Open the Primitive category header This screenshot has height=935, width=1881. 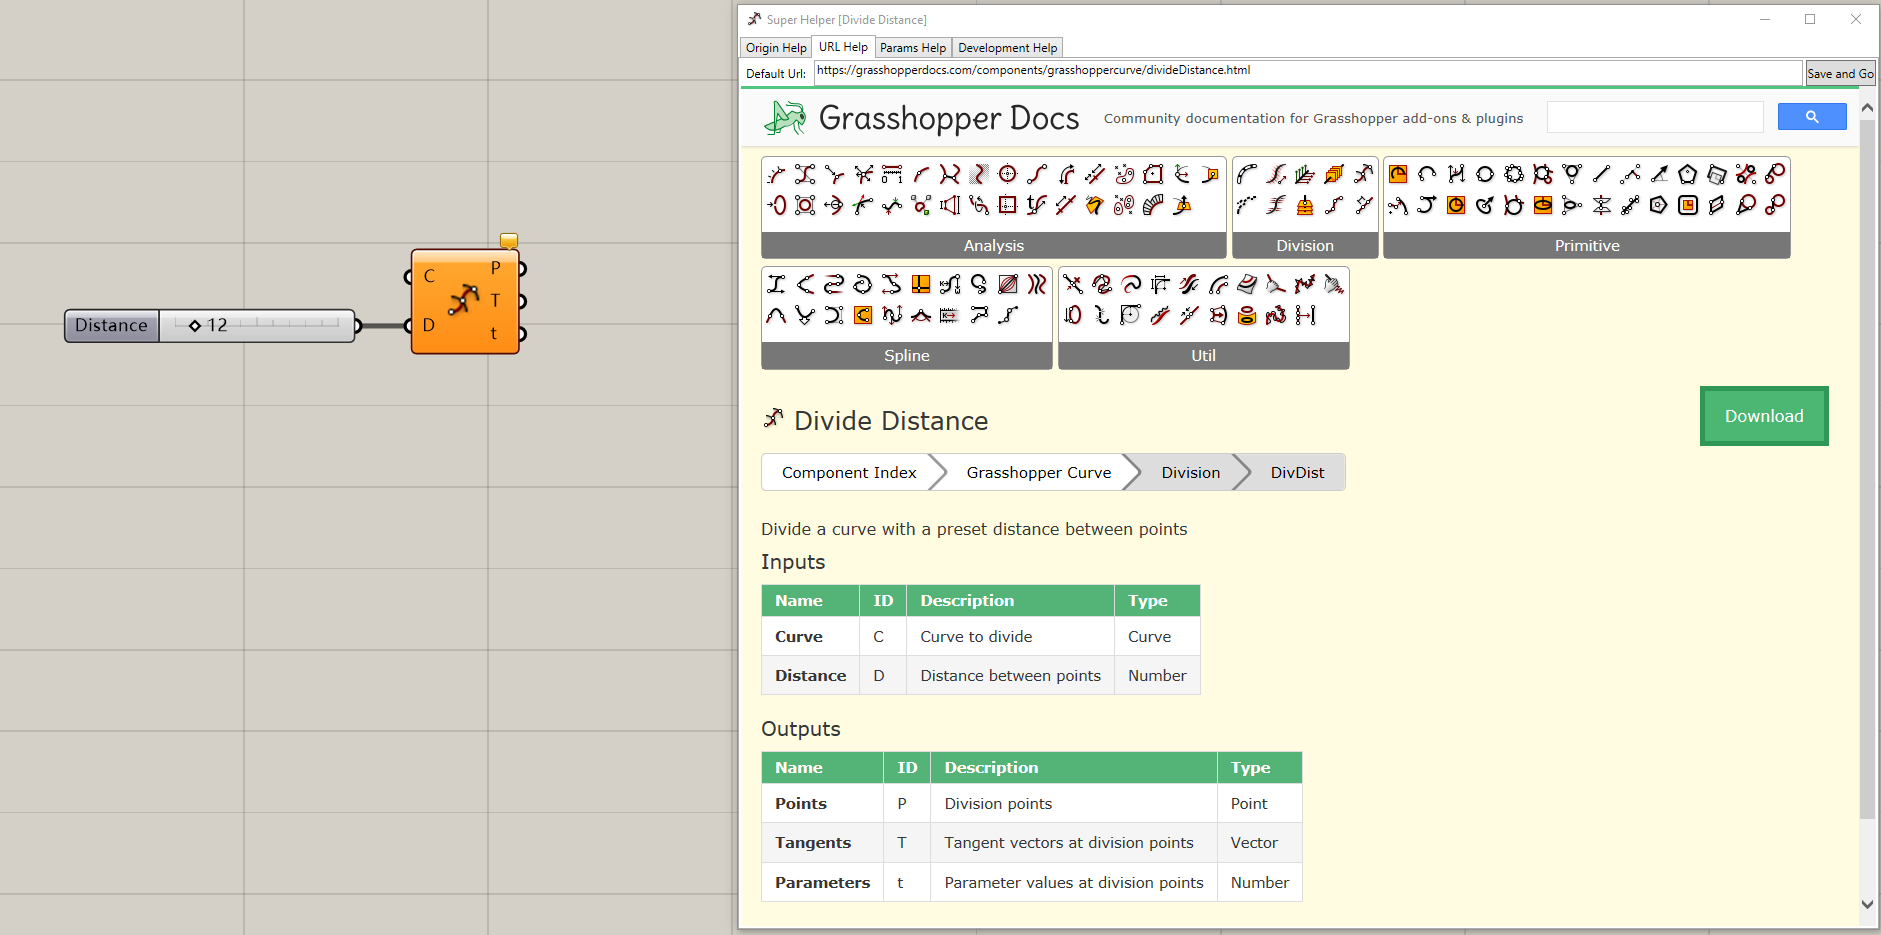[x=1587, y=245]
